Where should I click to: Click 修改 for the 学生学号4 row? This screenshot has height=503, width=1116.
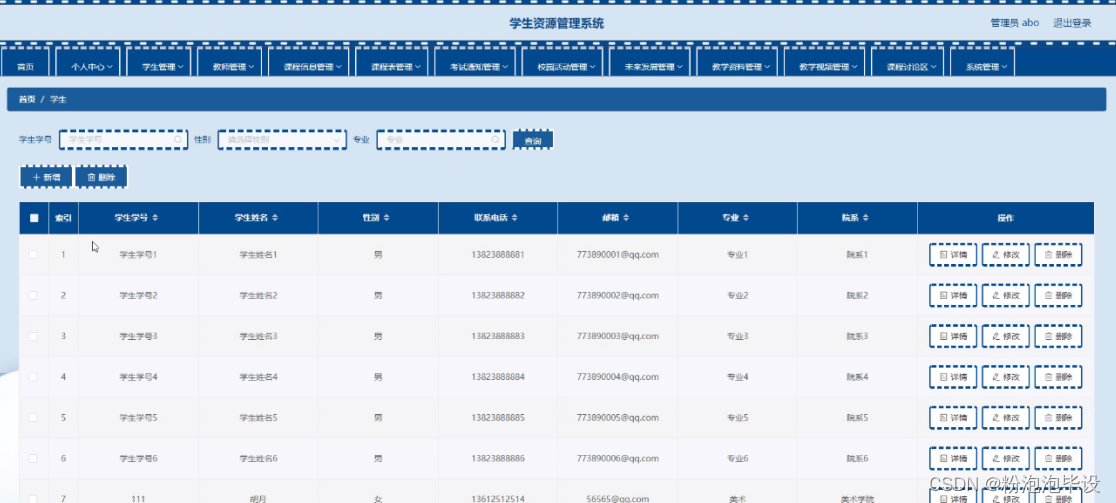[1006, 377]
